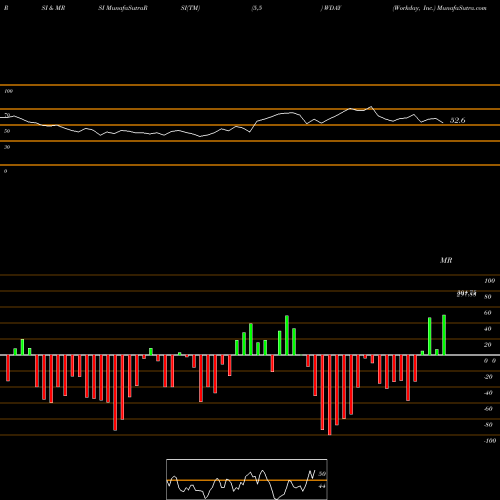Click the 70 label on RSI axis

coord(7,115)
